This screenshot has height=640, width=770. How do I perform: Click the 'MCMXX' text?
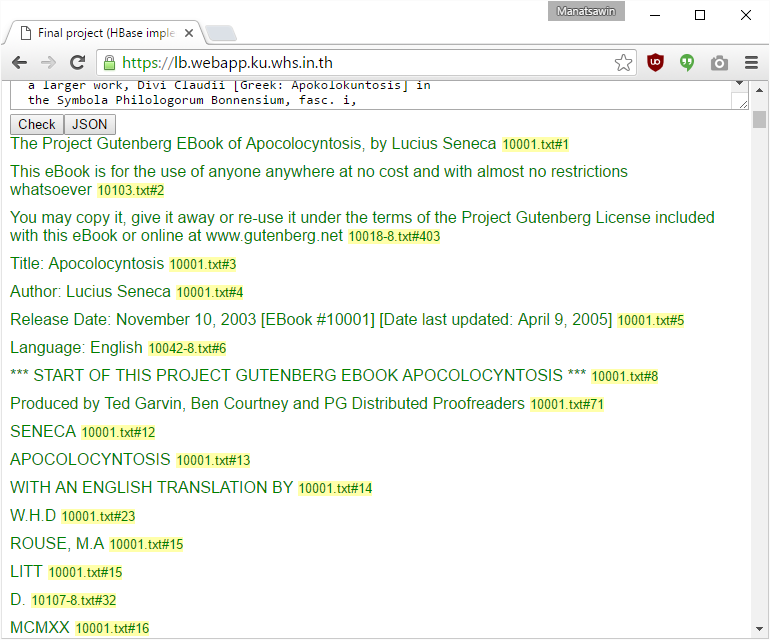click(40, 628)
